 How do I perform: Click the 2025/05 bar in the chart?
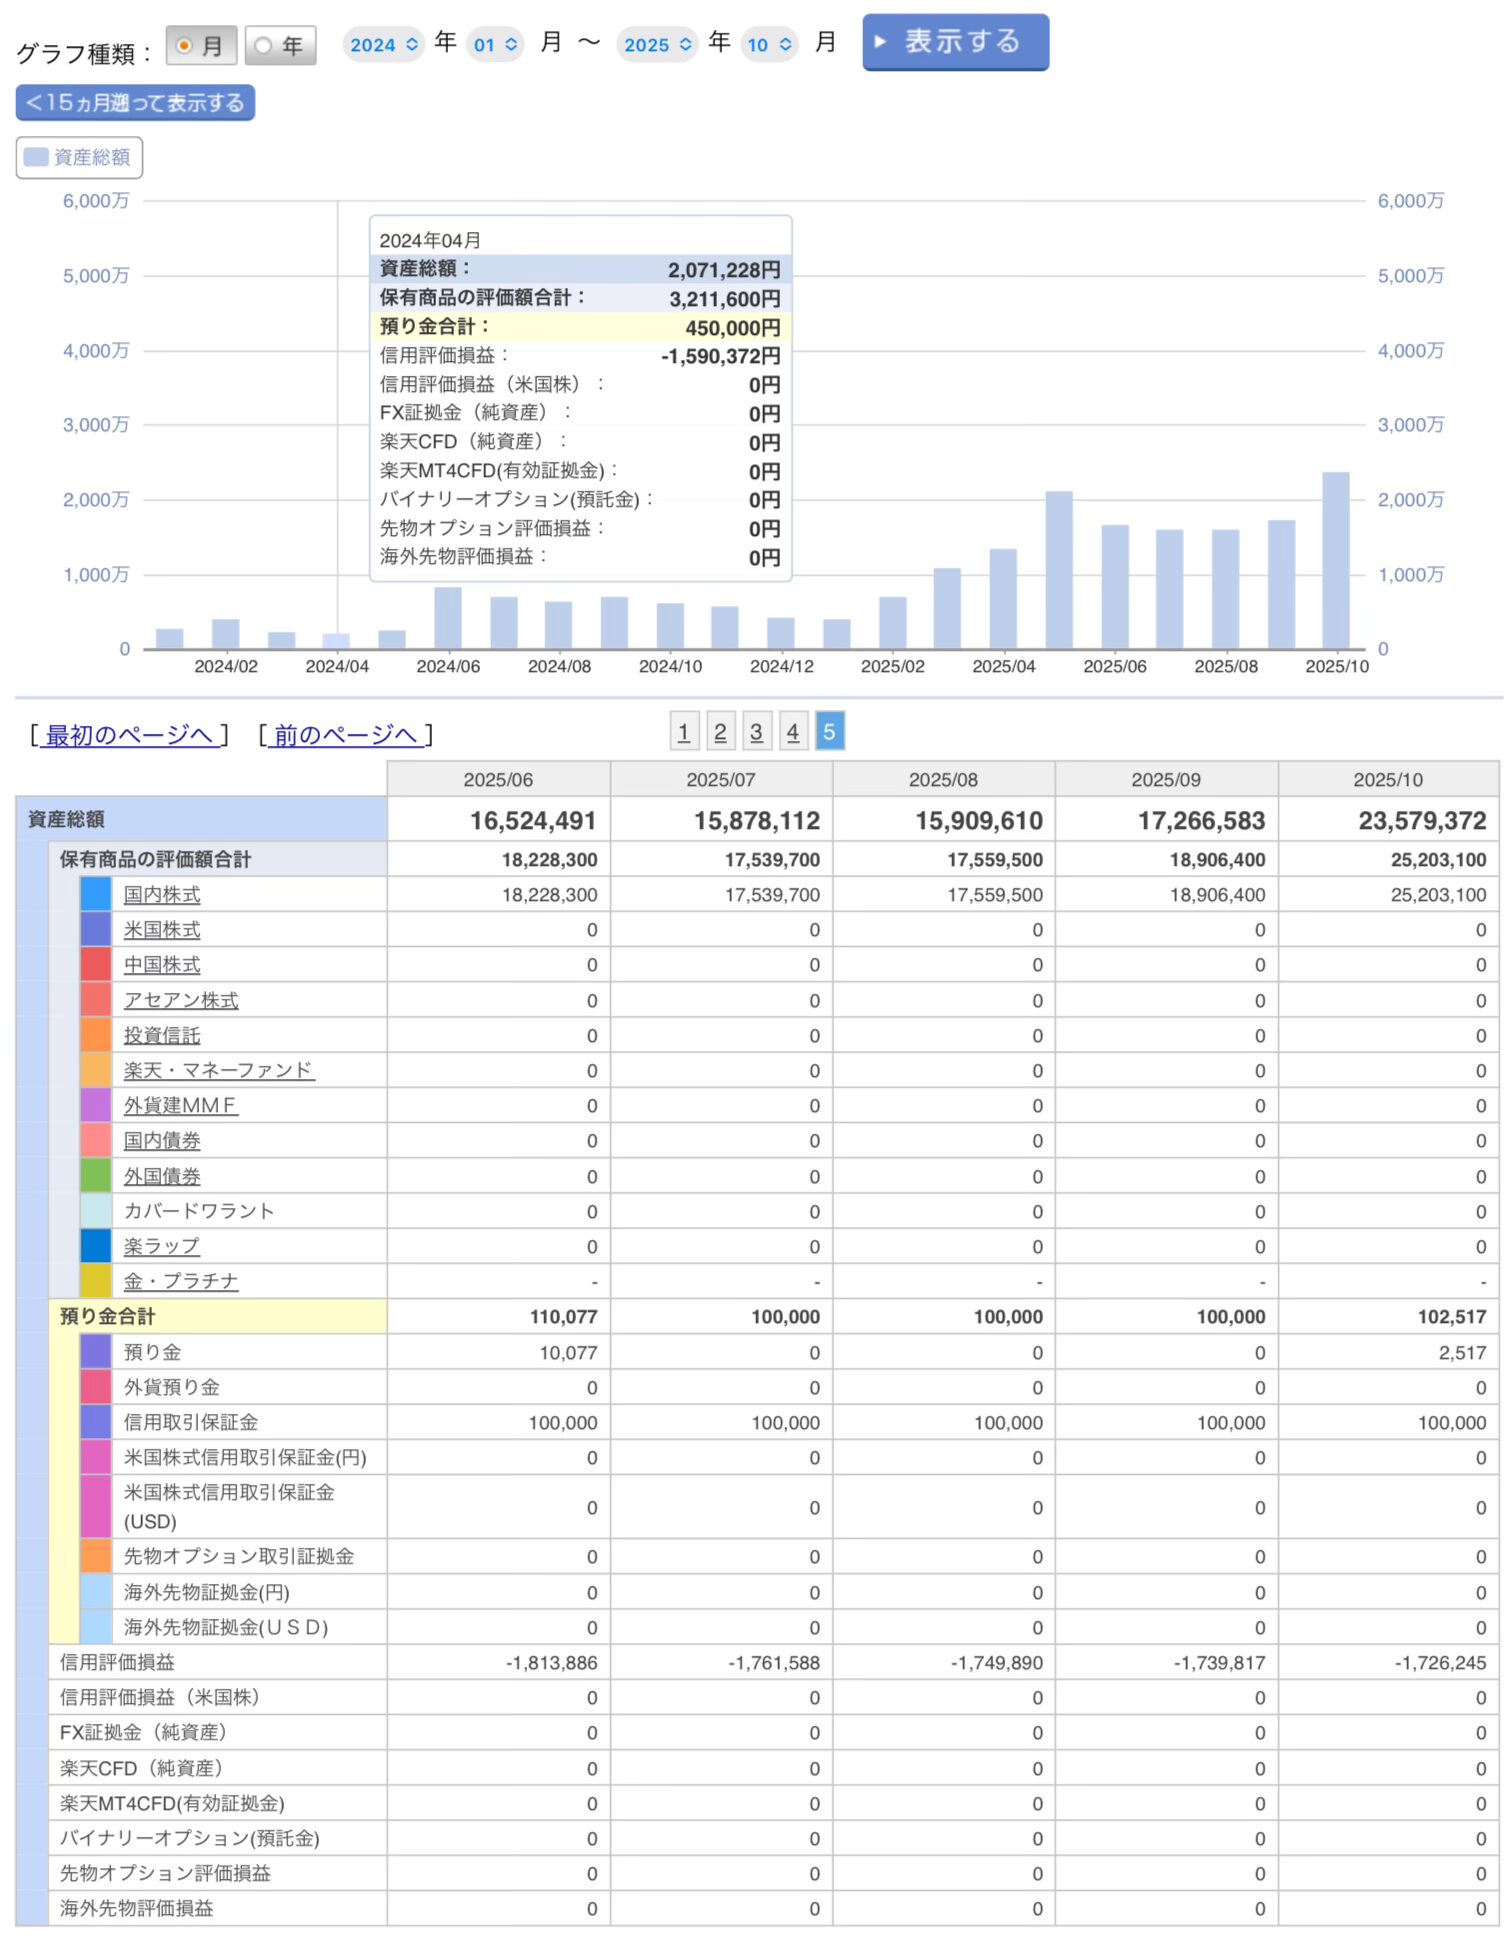(1059, 570)
